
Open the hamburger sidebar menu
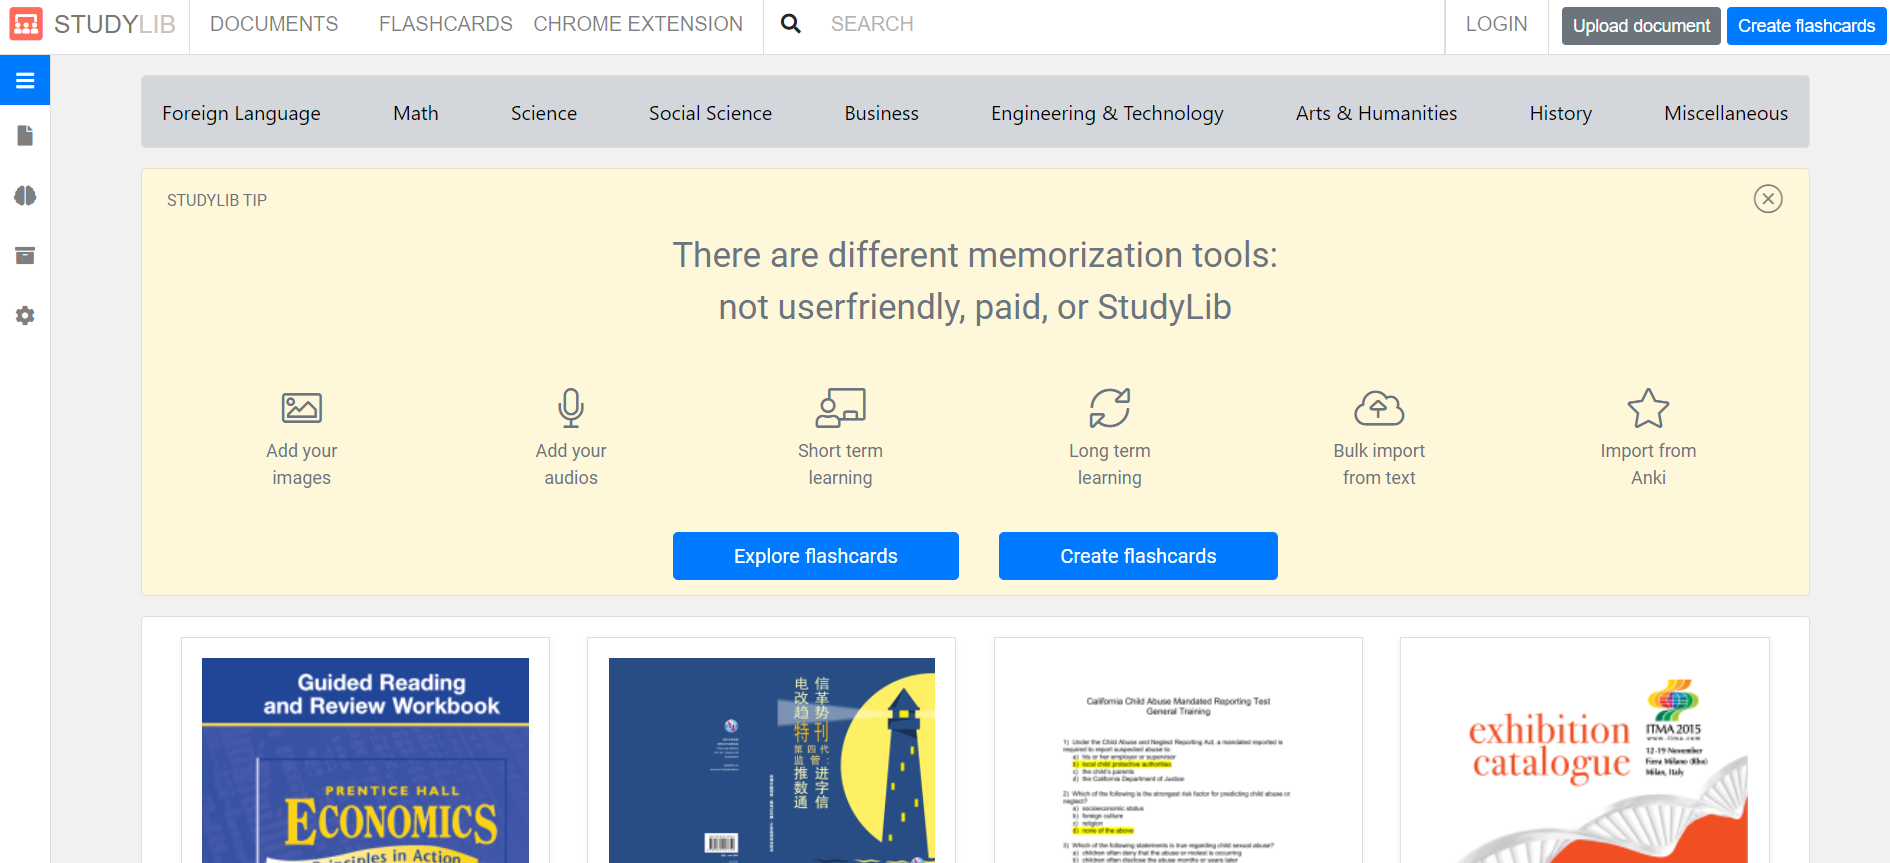pos(25,81)
